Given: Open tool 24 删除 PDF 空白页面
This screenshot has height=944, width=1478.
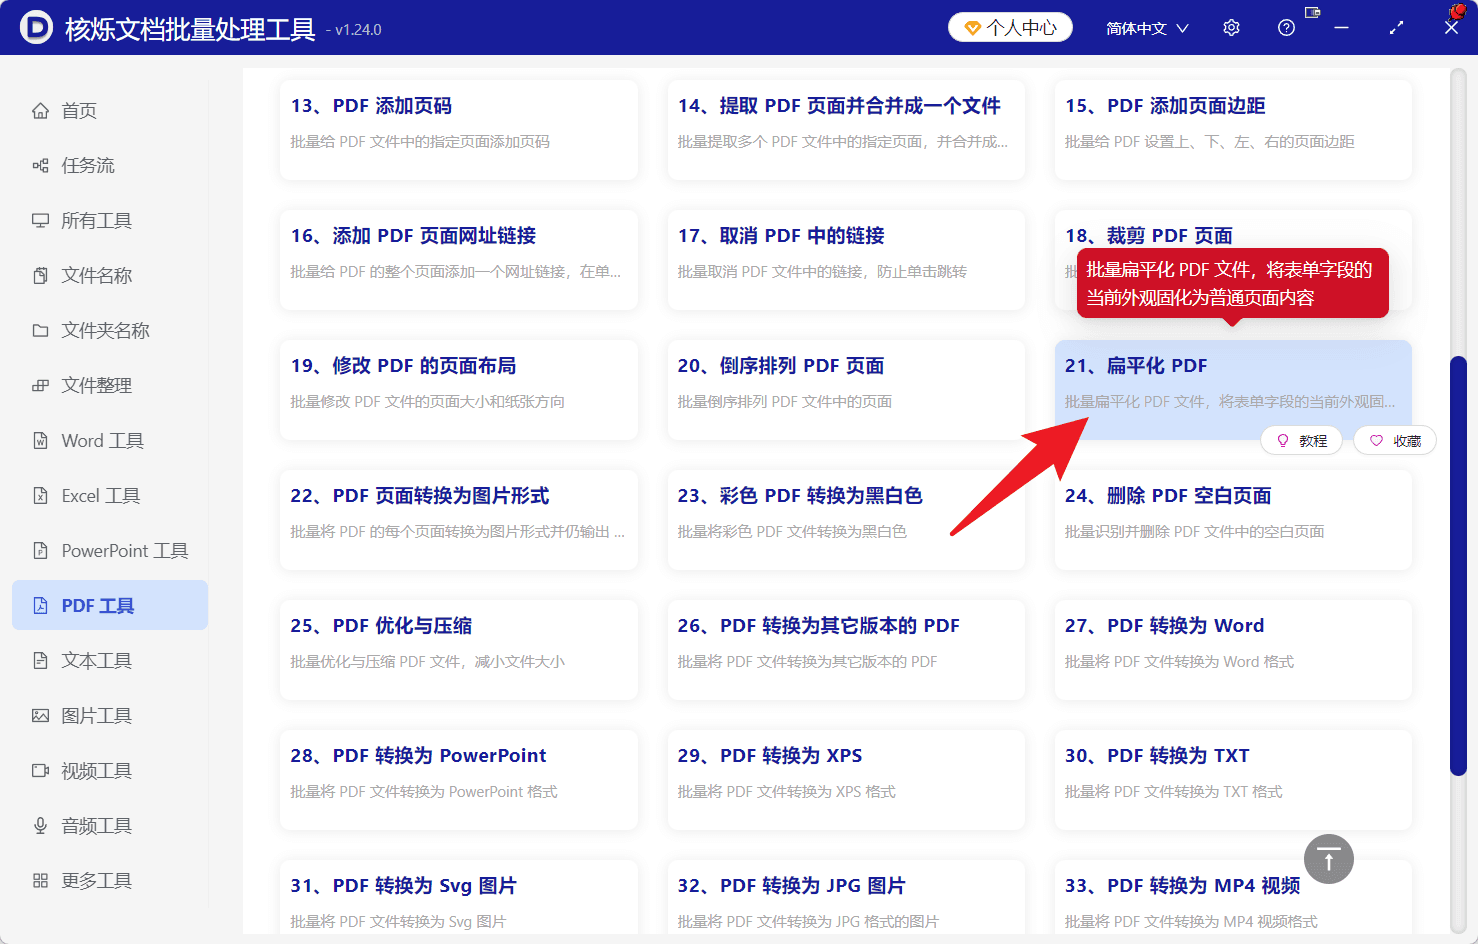Looking at the screenshot, I should click(x=1233, y=520).
